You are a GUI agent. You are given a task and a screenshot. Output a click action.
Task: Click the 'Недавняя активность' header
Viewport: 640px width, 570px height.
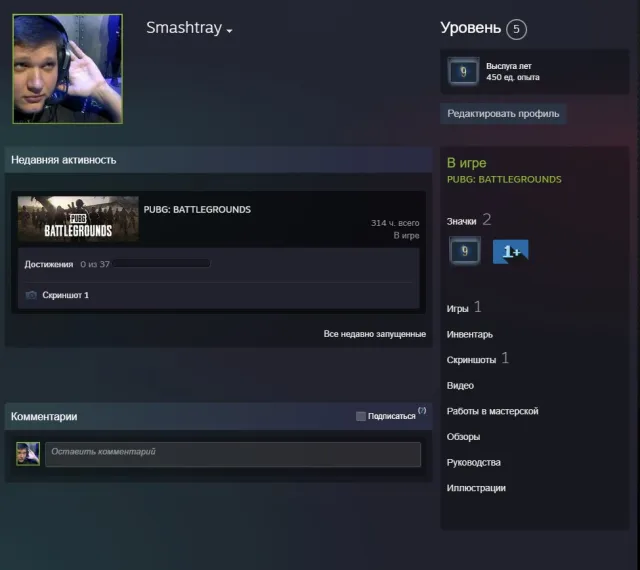pos(63,160)
